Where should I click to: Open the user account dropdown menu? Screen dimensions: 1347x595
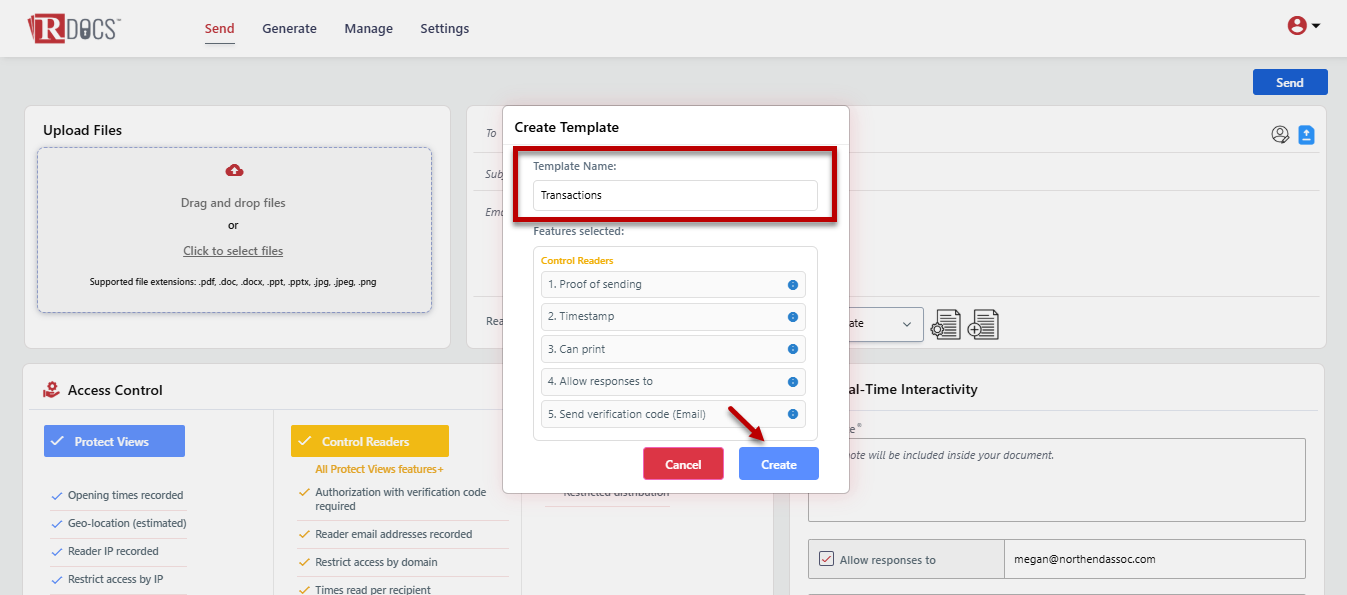pyautogui.click(x=1304, y=27)
